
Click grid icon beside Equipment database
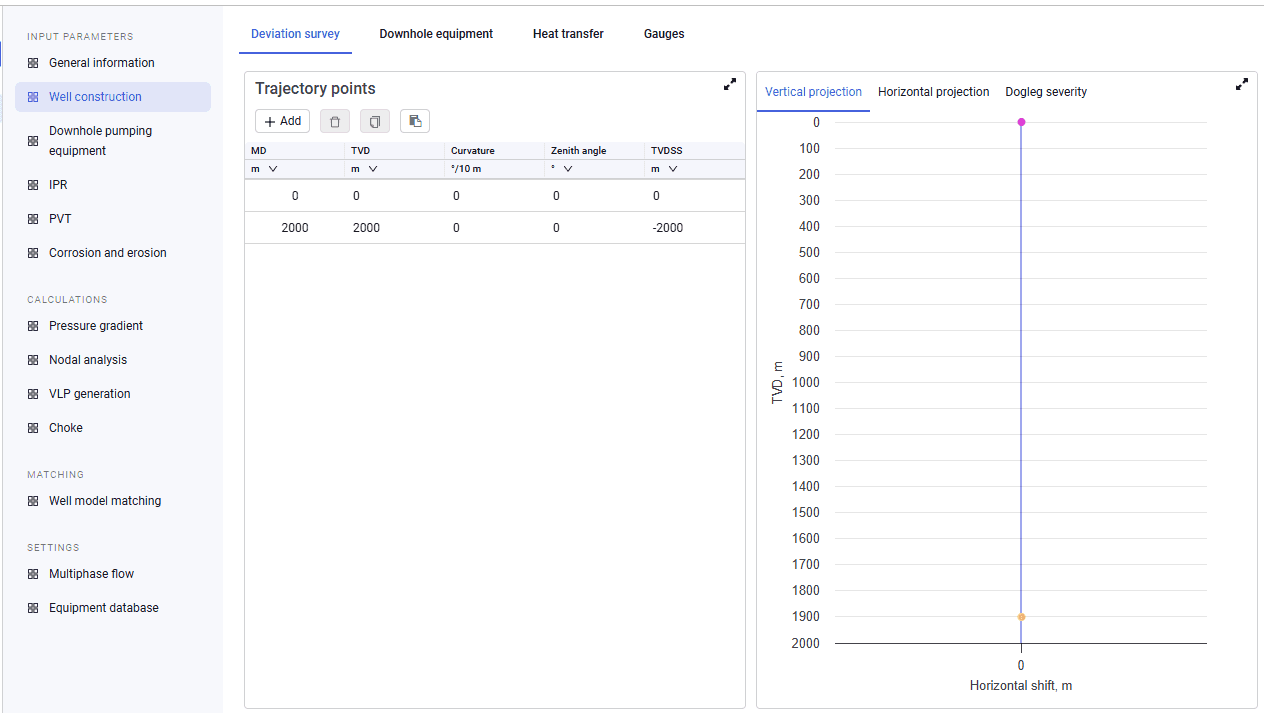pos(33,608)
